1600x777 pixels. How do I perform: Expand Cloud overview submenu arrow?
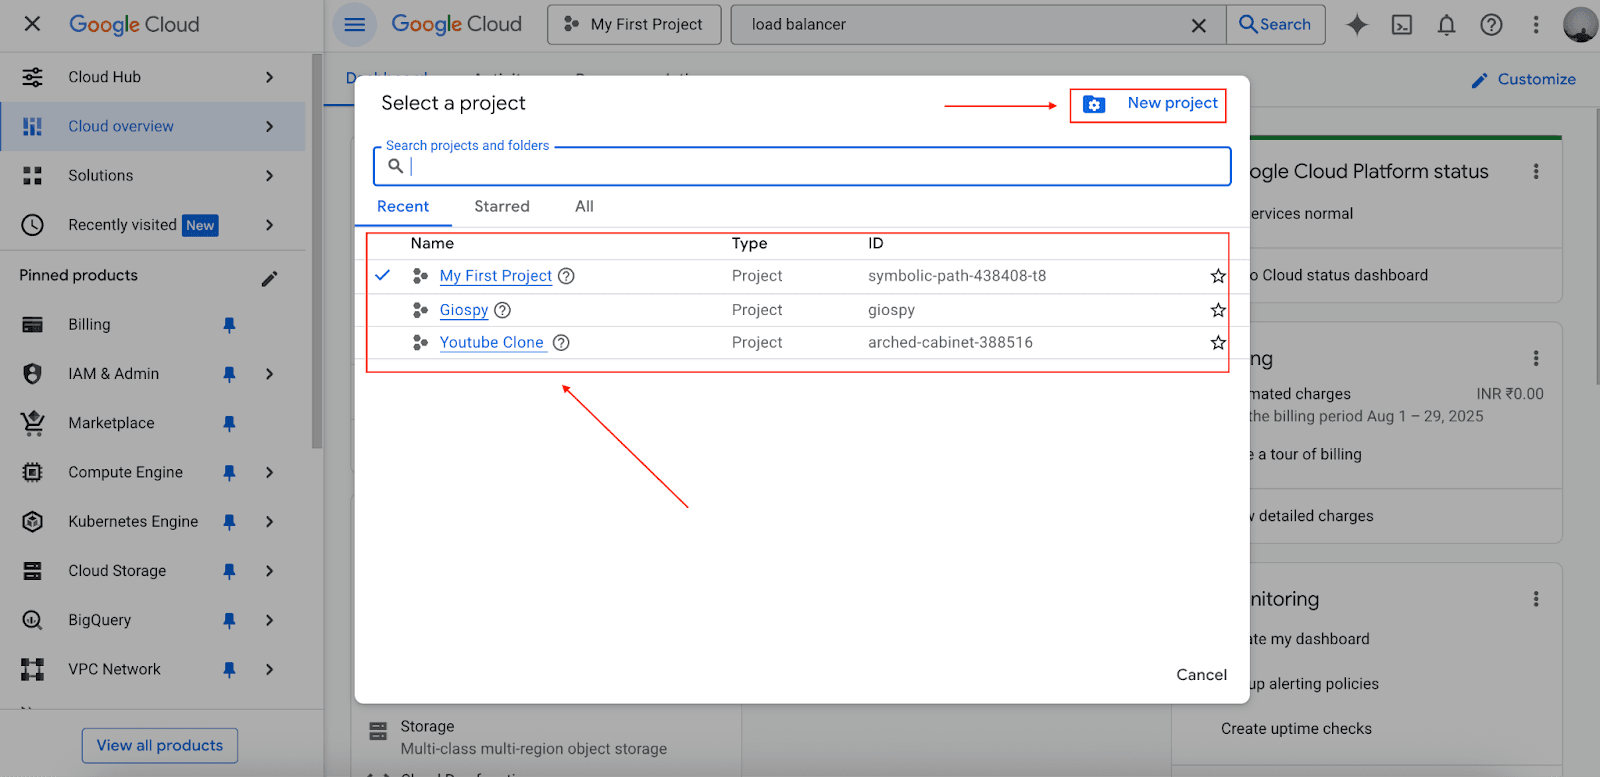(x=269, y=126)
